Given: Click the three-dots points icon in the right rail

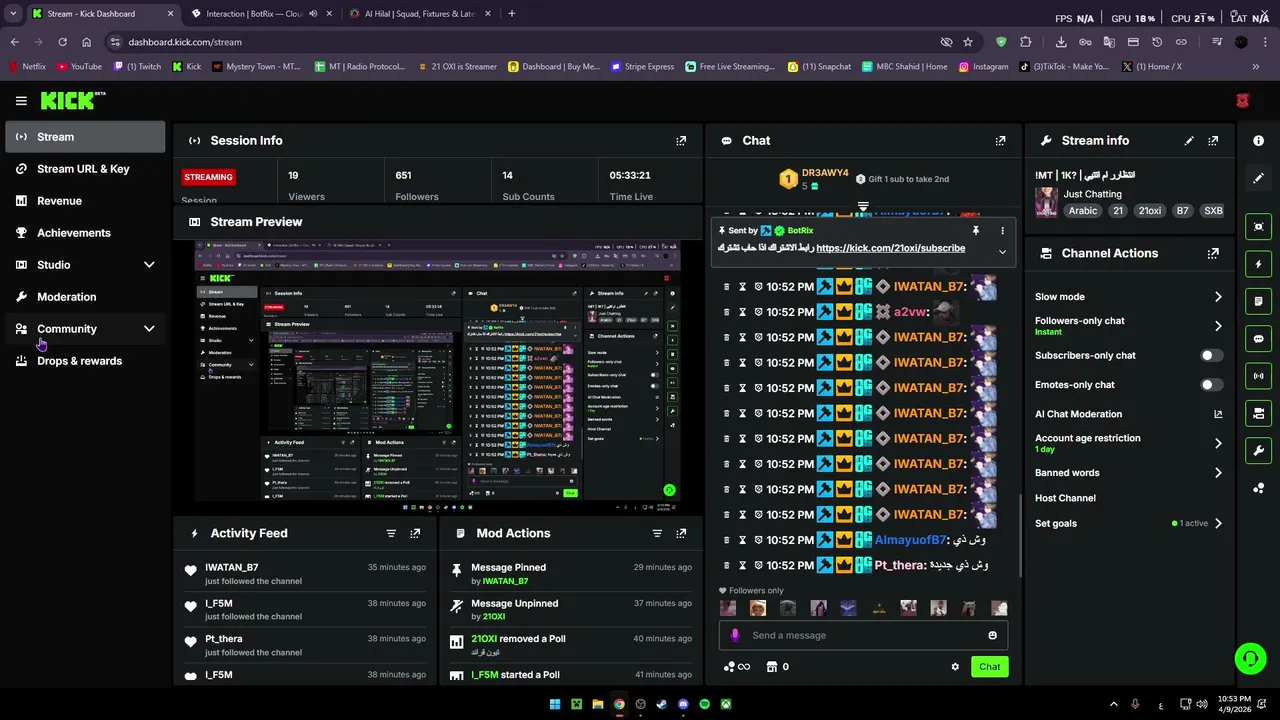Looking at the screenshot, I should tap(1259, 488).
